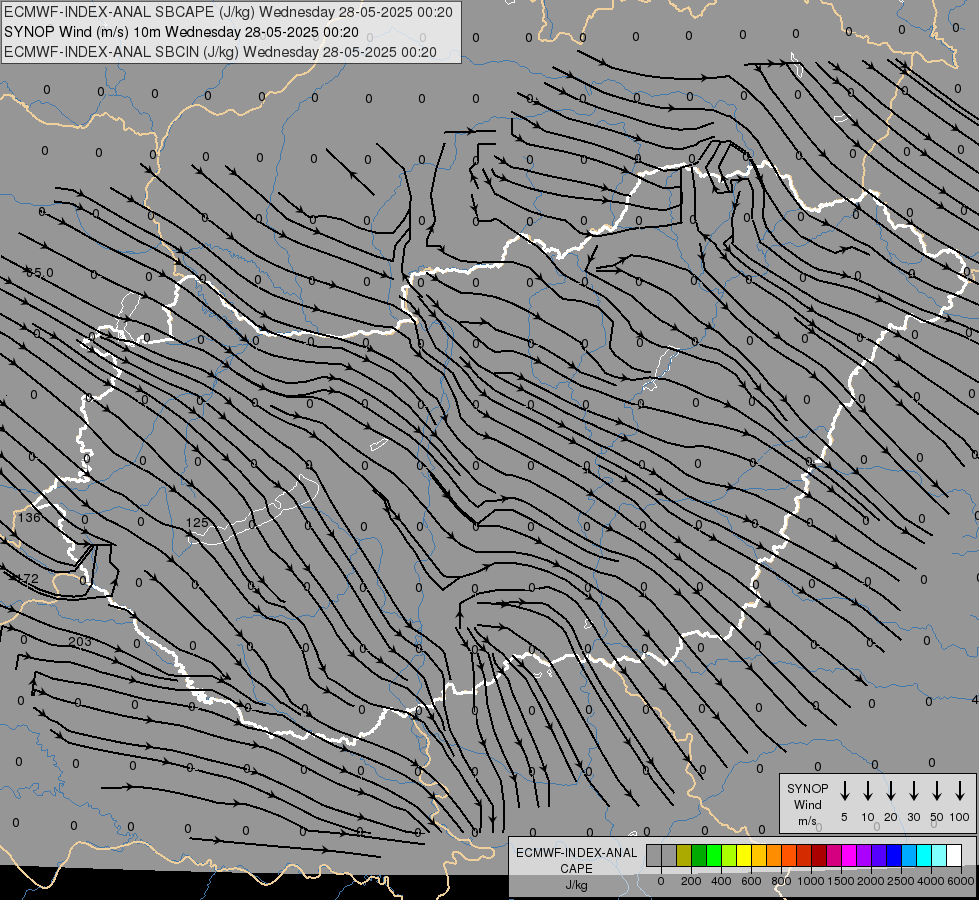Screen dimensions: 979x900
Task: Click the 136 CAPE value on map
Action: coord(29,517)
